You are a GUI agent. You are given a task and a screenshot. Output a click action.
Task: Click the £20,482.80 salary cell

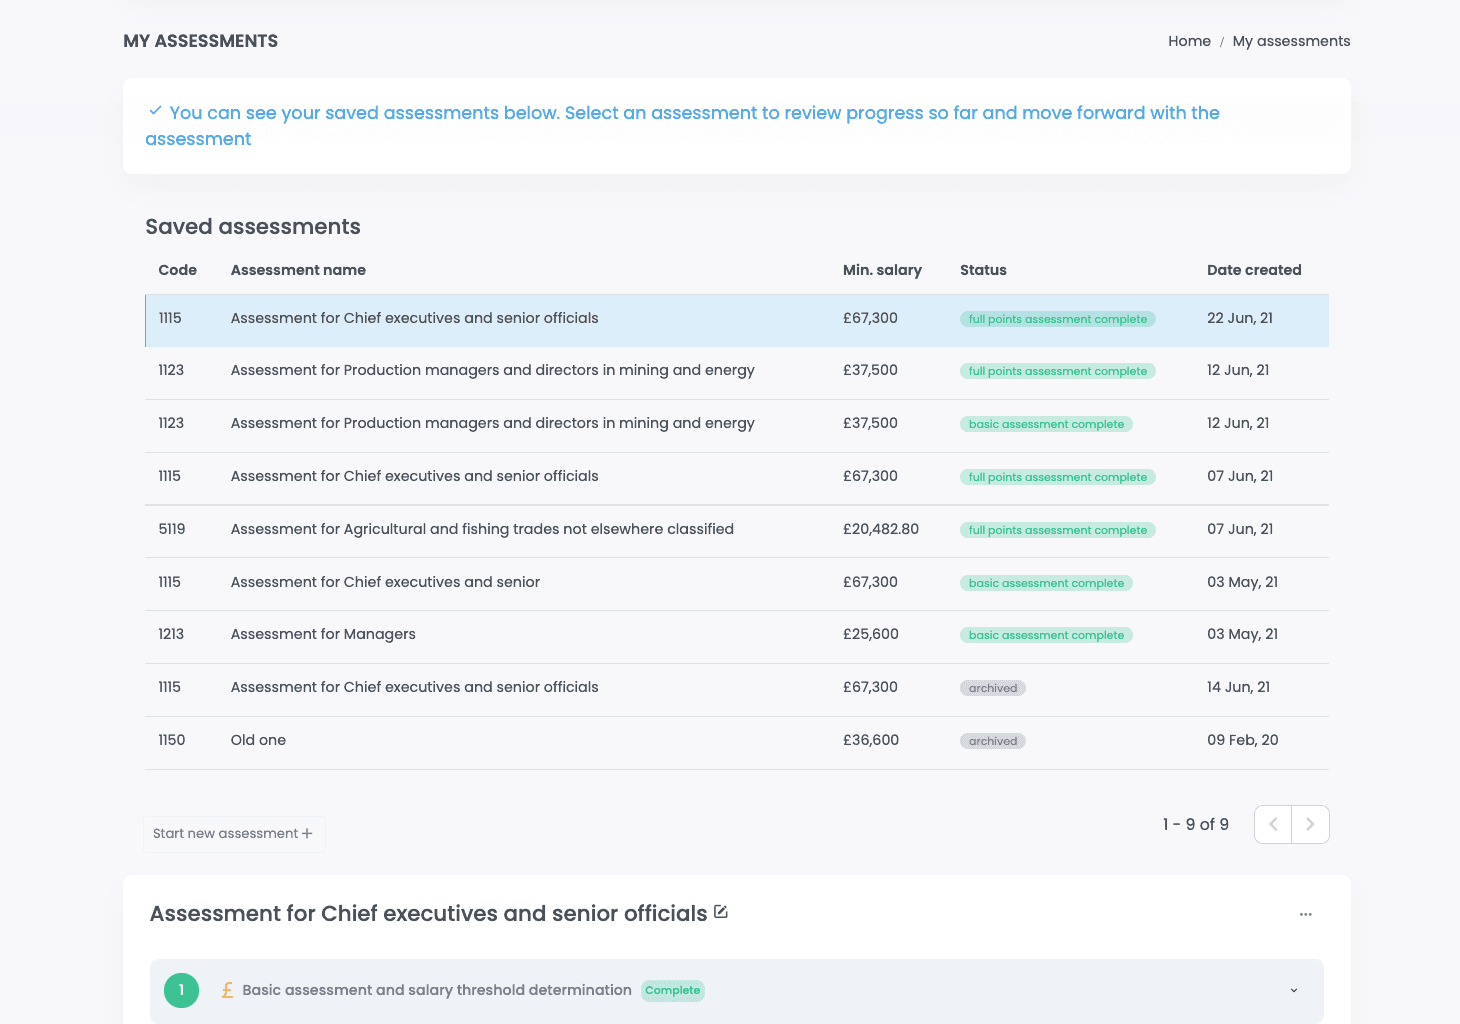[x=881, y=529]
